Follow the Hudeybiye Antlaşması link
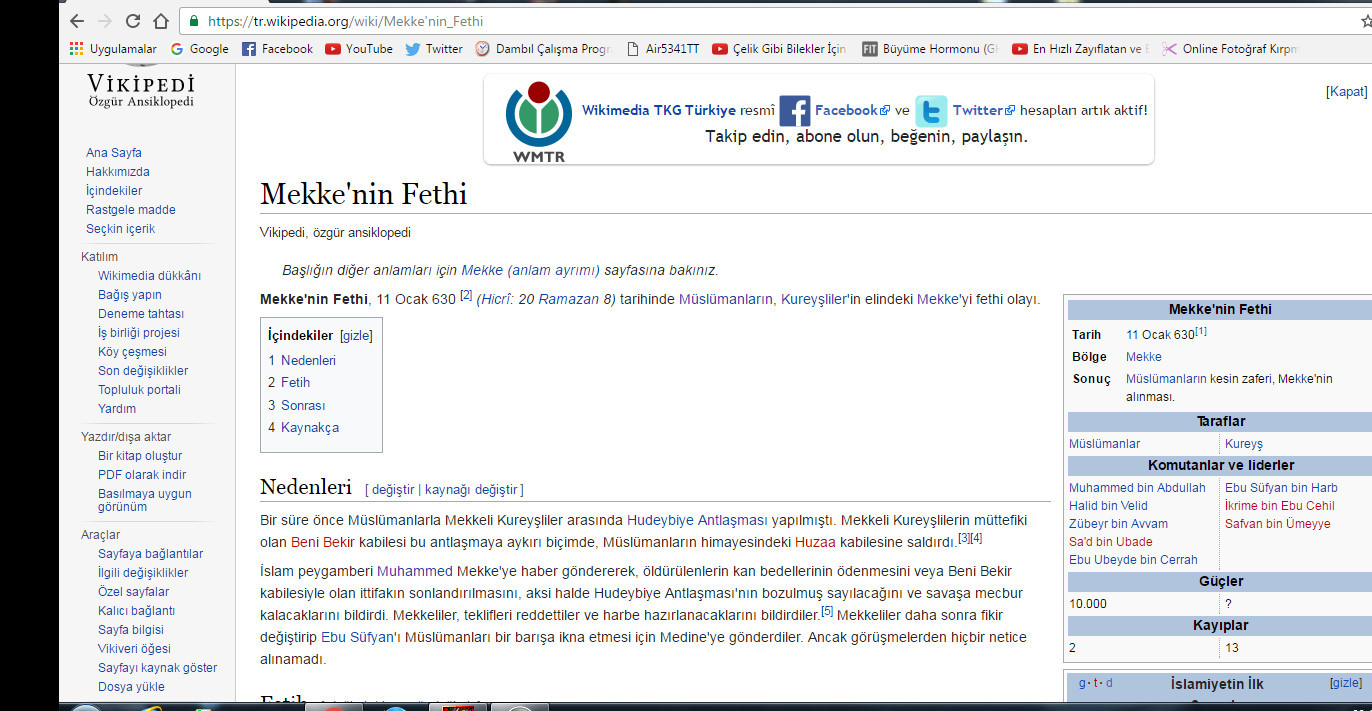 (697, 521)
